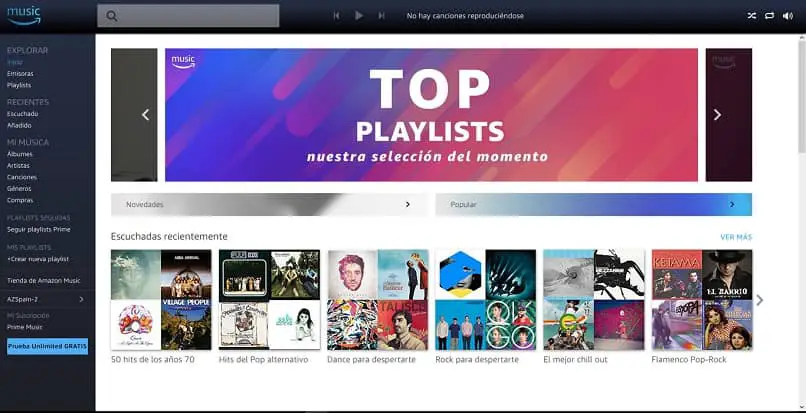
Task: Click the Amazon Music logo
Action: [24, 15]
